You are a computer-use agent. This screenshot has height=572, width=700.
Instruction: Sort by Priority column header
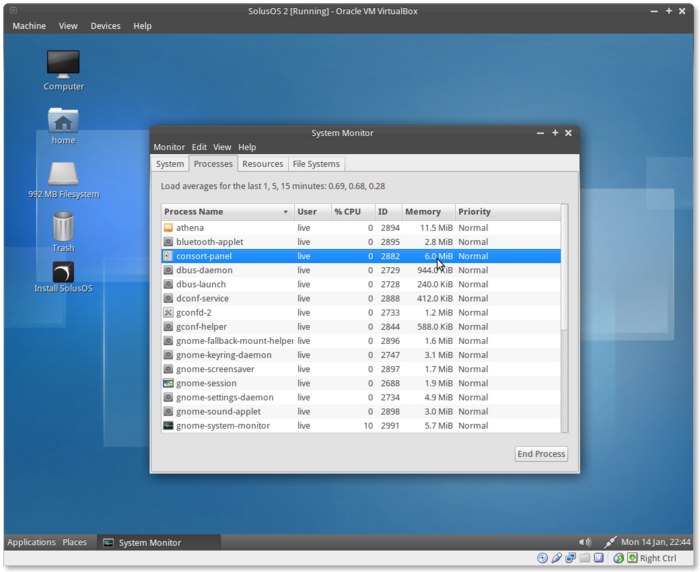pyautogui.click(x=508, y=212)
